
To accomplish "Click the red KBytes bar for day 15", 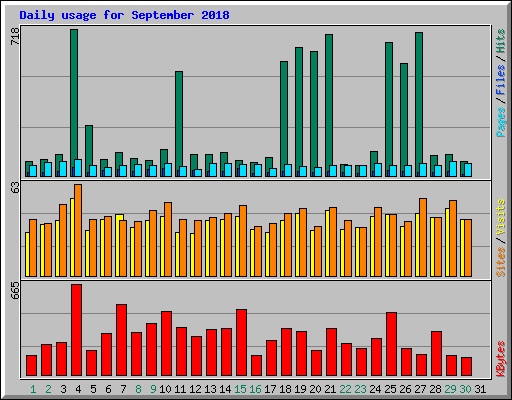I will [241, 343].
